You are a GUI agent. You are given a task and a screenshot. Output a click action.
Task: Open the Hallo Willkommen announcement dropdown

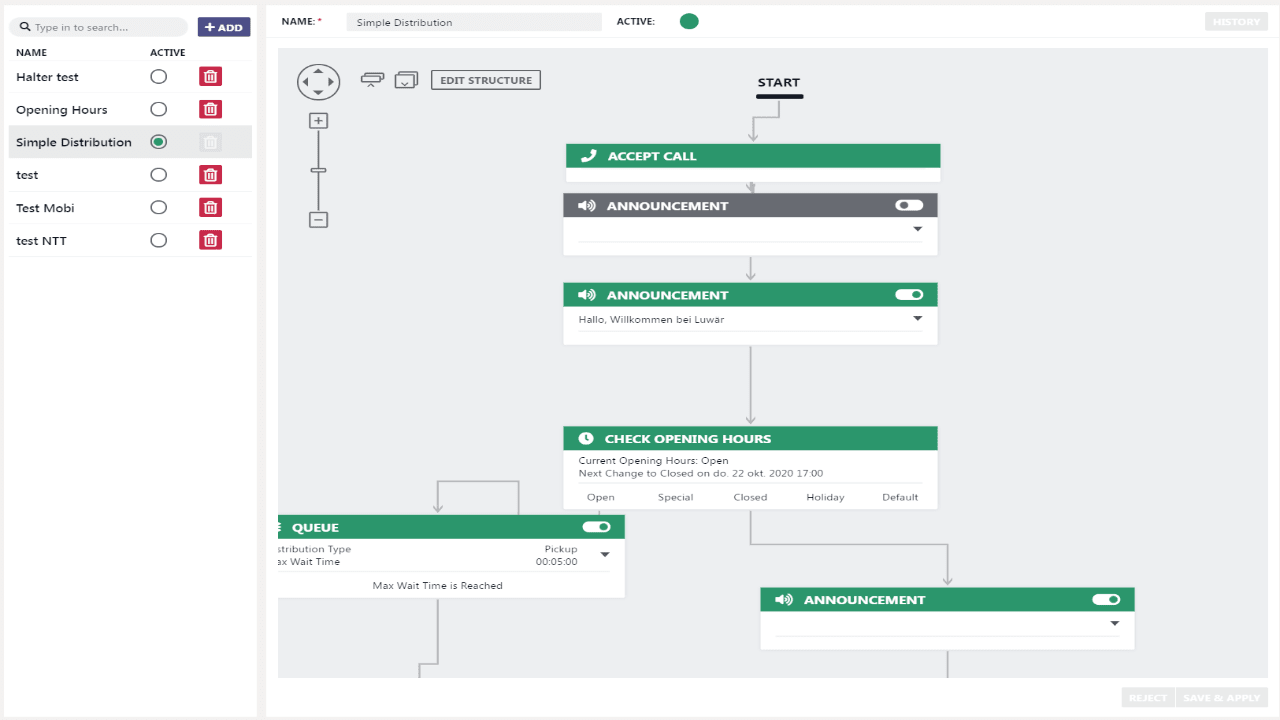point(918,320)
